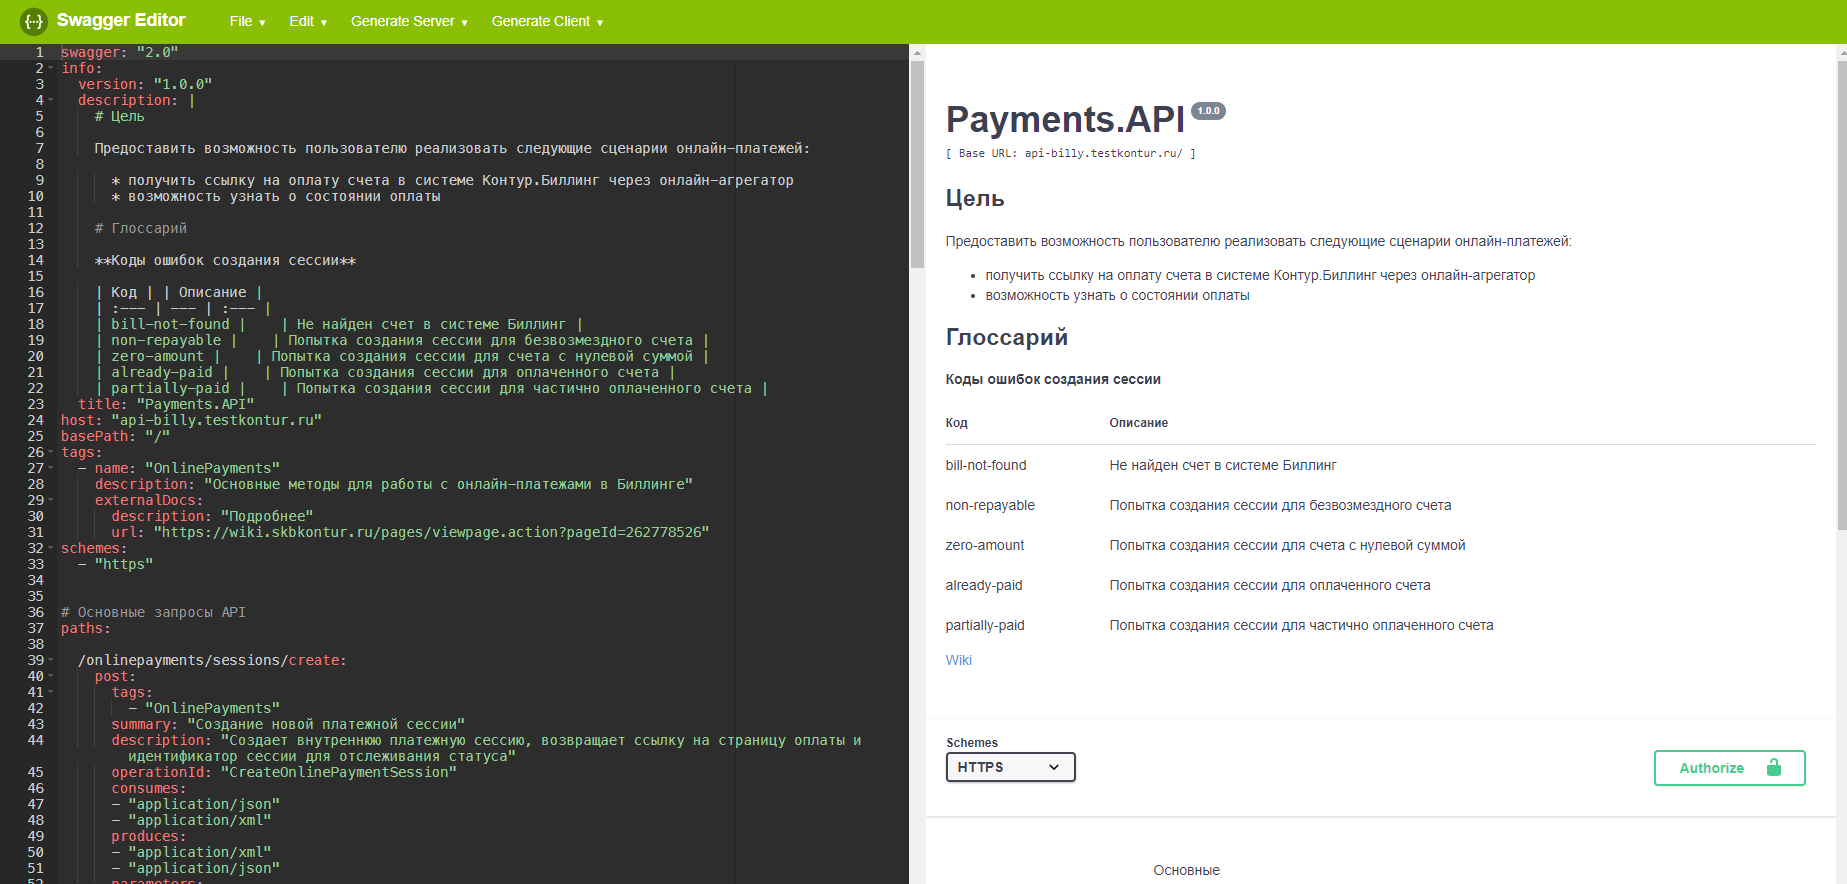Click the basePath line in the editor

click(x=115, y=436)
